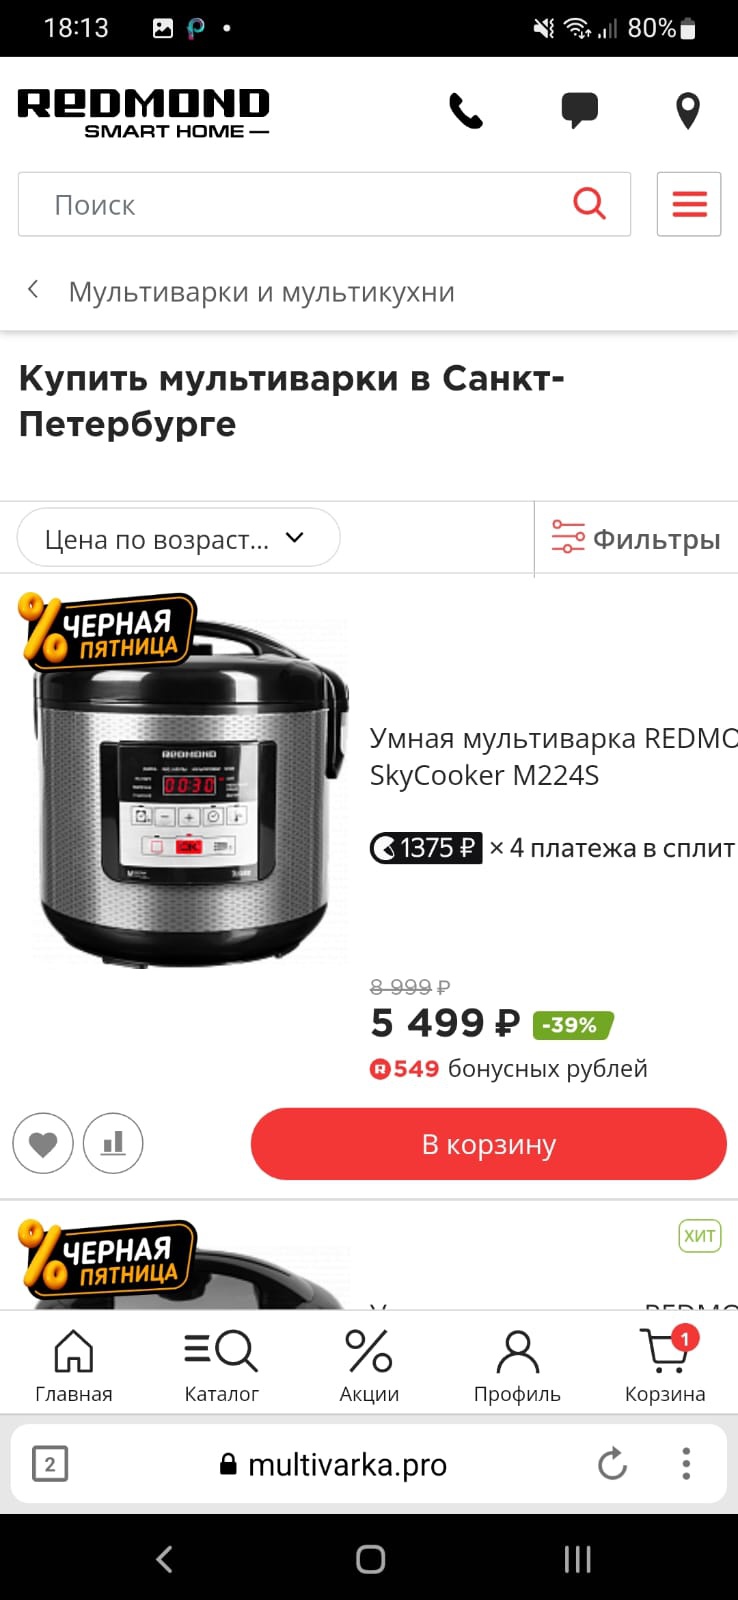The height and width of the screenshot is (1600, 738).
Task: Open the Каталог tab
Action: pos(221,1366)
